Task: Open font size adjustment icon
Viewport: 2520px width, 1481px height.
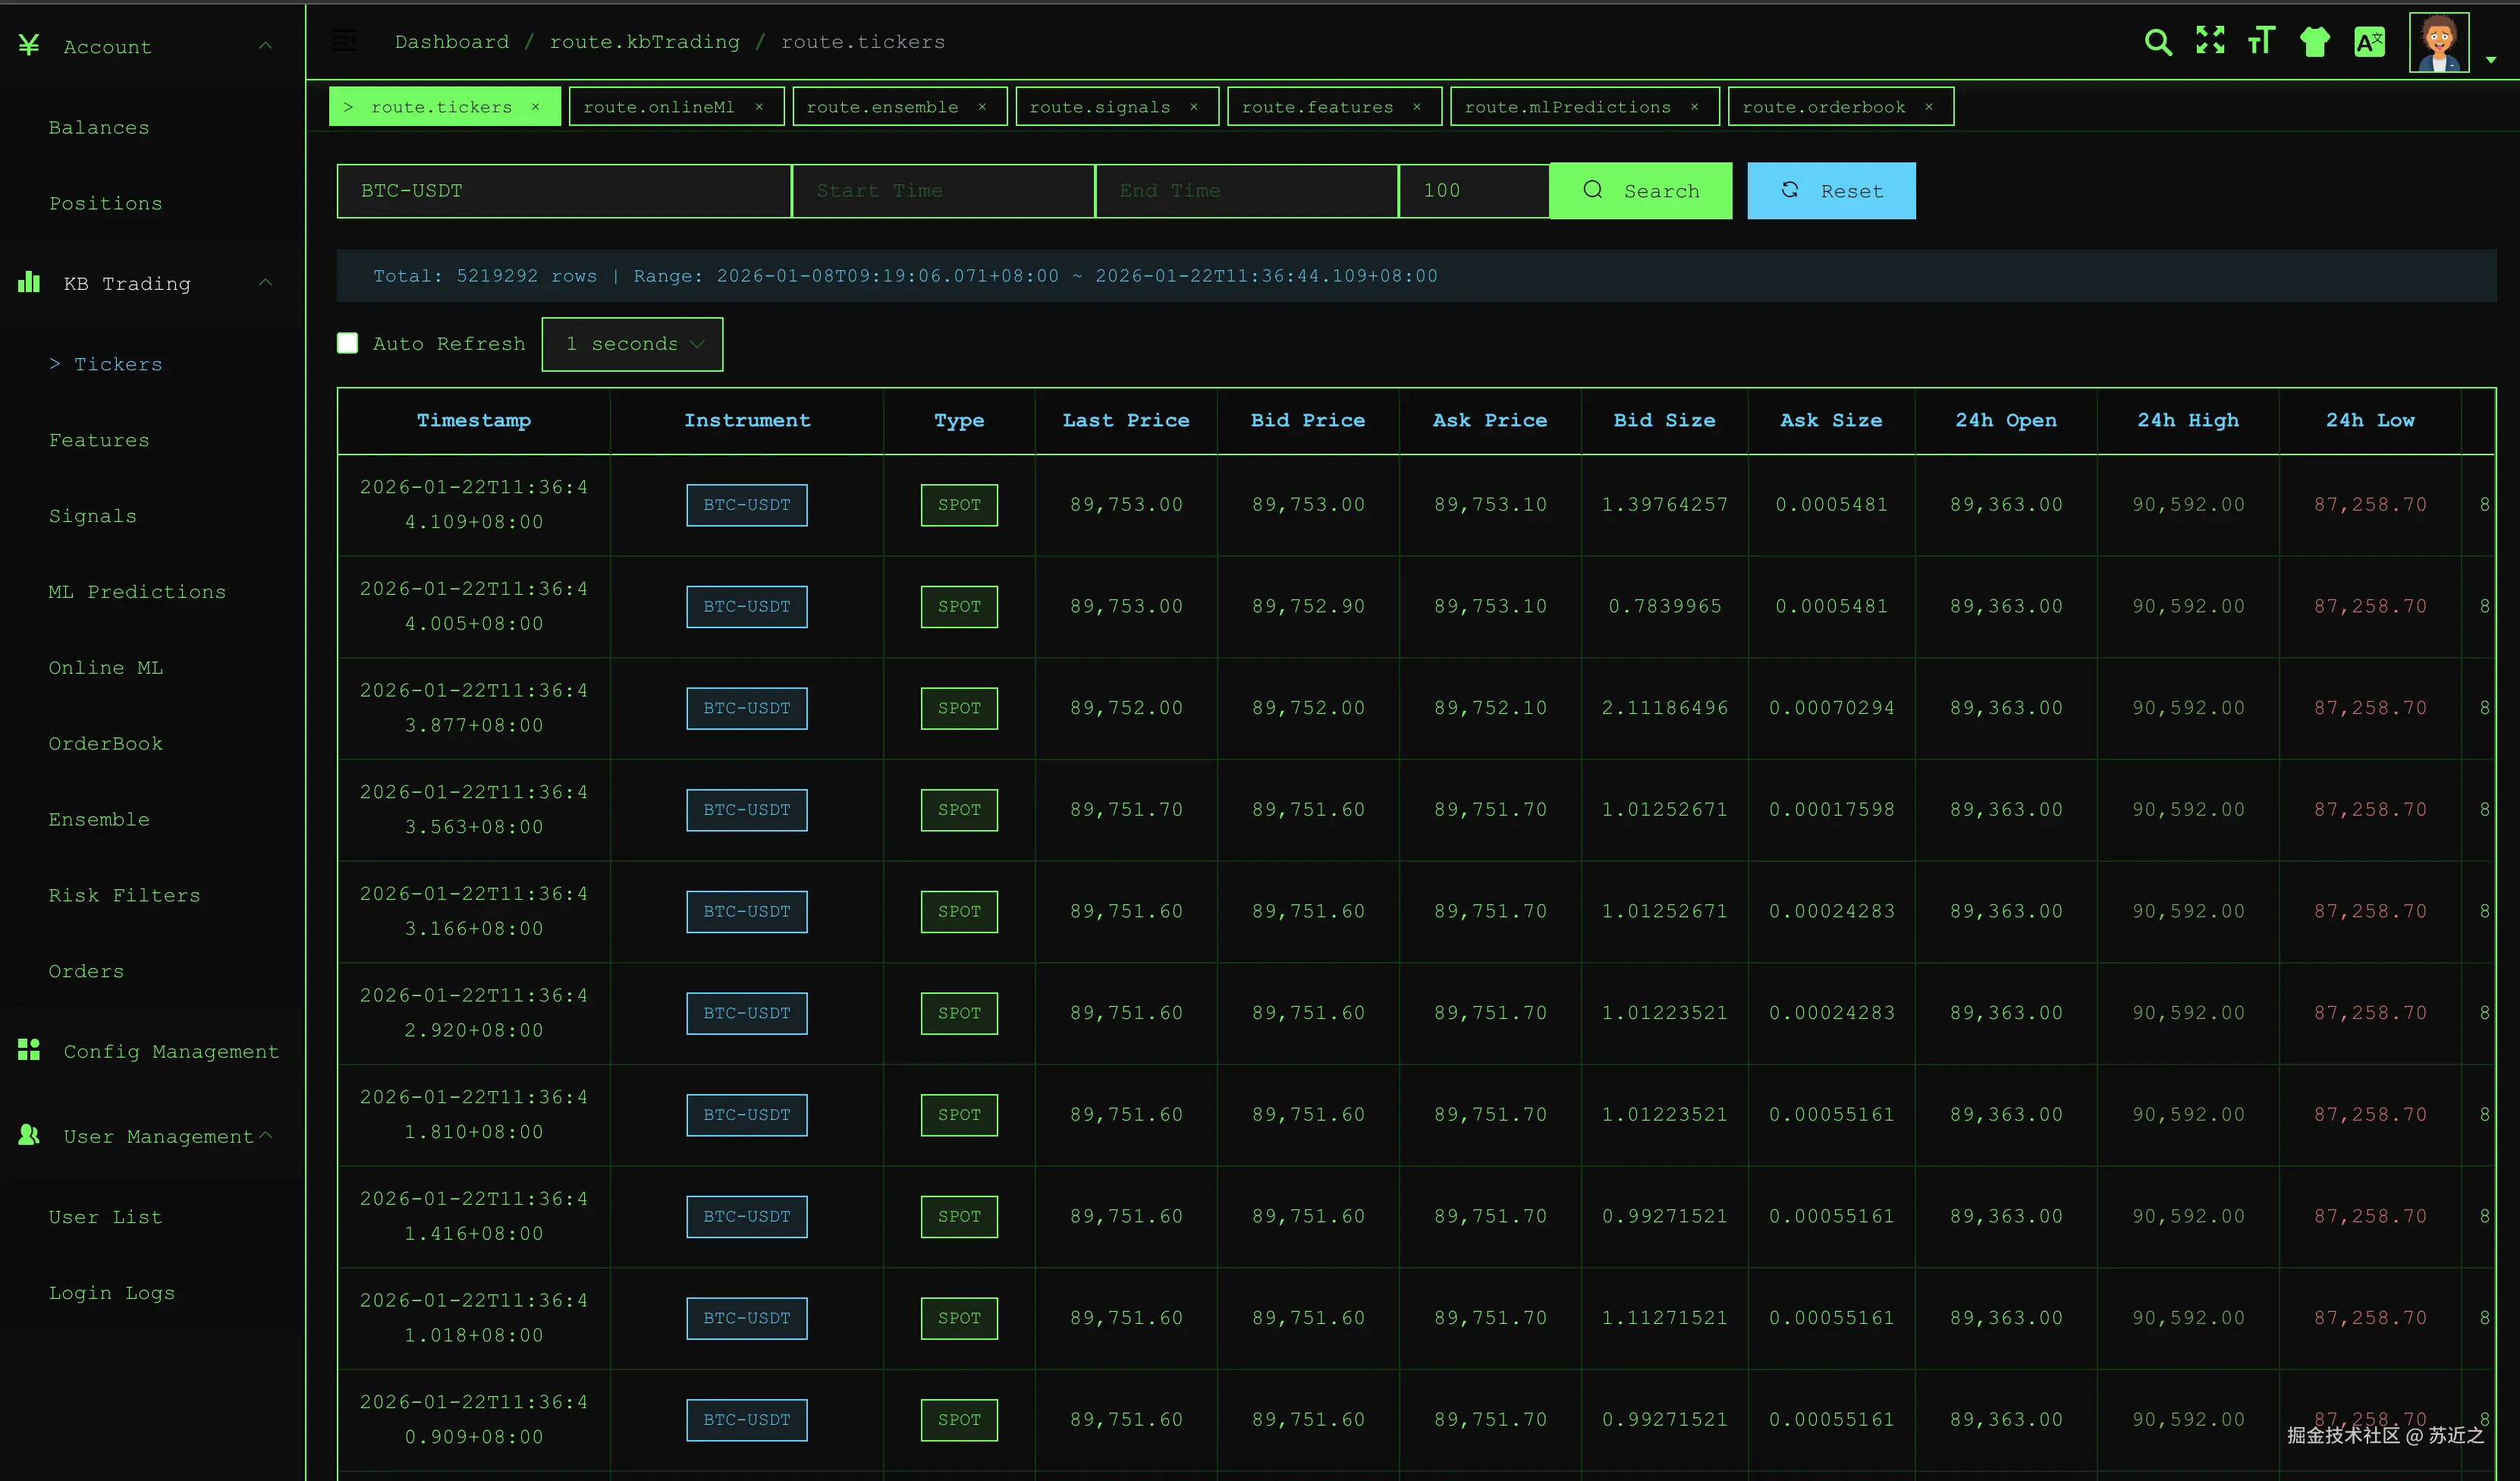Action: (2261, 41)
